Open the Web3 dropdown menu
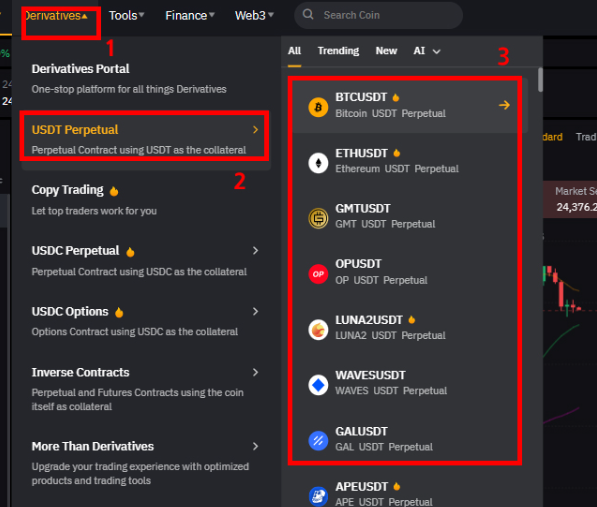 254,15
